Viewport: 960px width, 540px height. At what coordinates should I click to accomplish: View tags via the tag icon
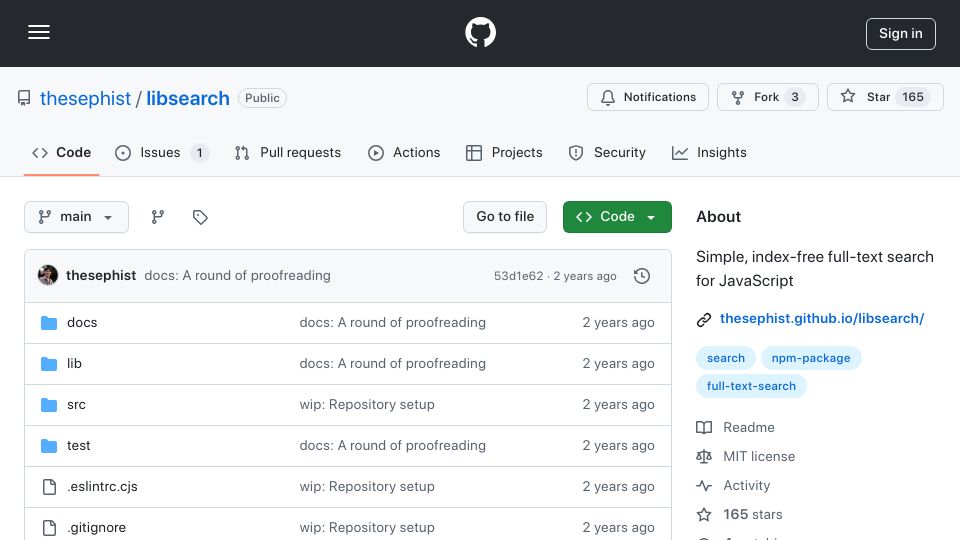[200, 217]
